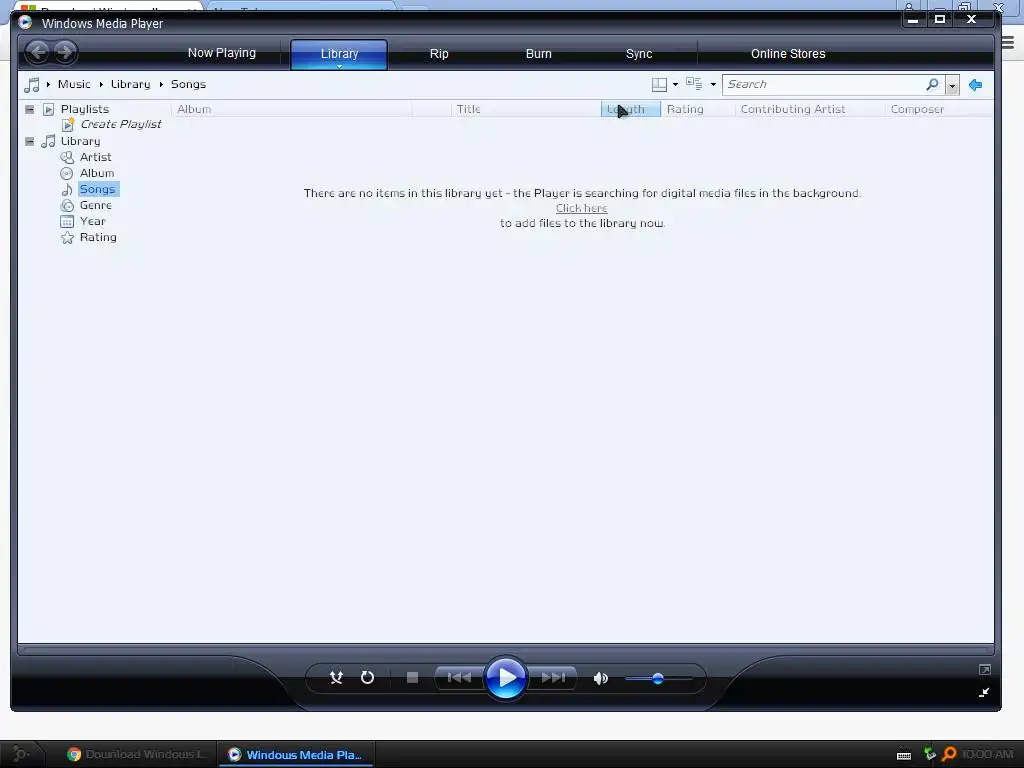The width and height of the screenshot is (1024, 768).
Task: Sort by the Title column header
Action: (x=526, y=109)
